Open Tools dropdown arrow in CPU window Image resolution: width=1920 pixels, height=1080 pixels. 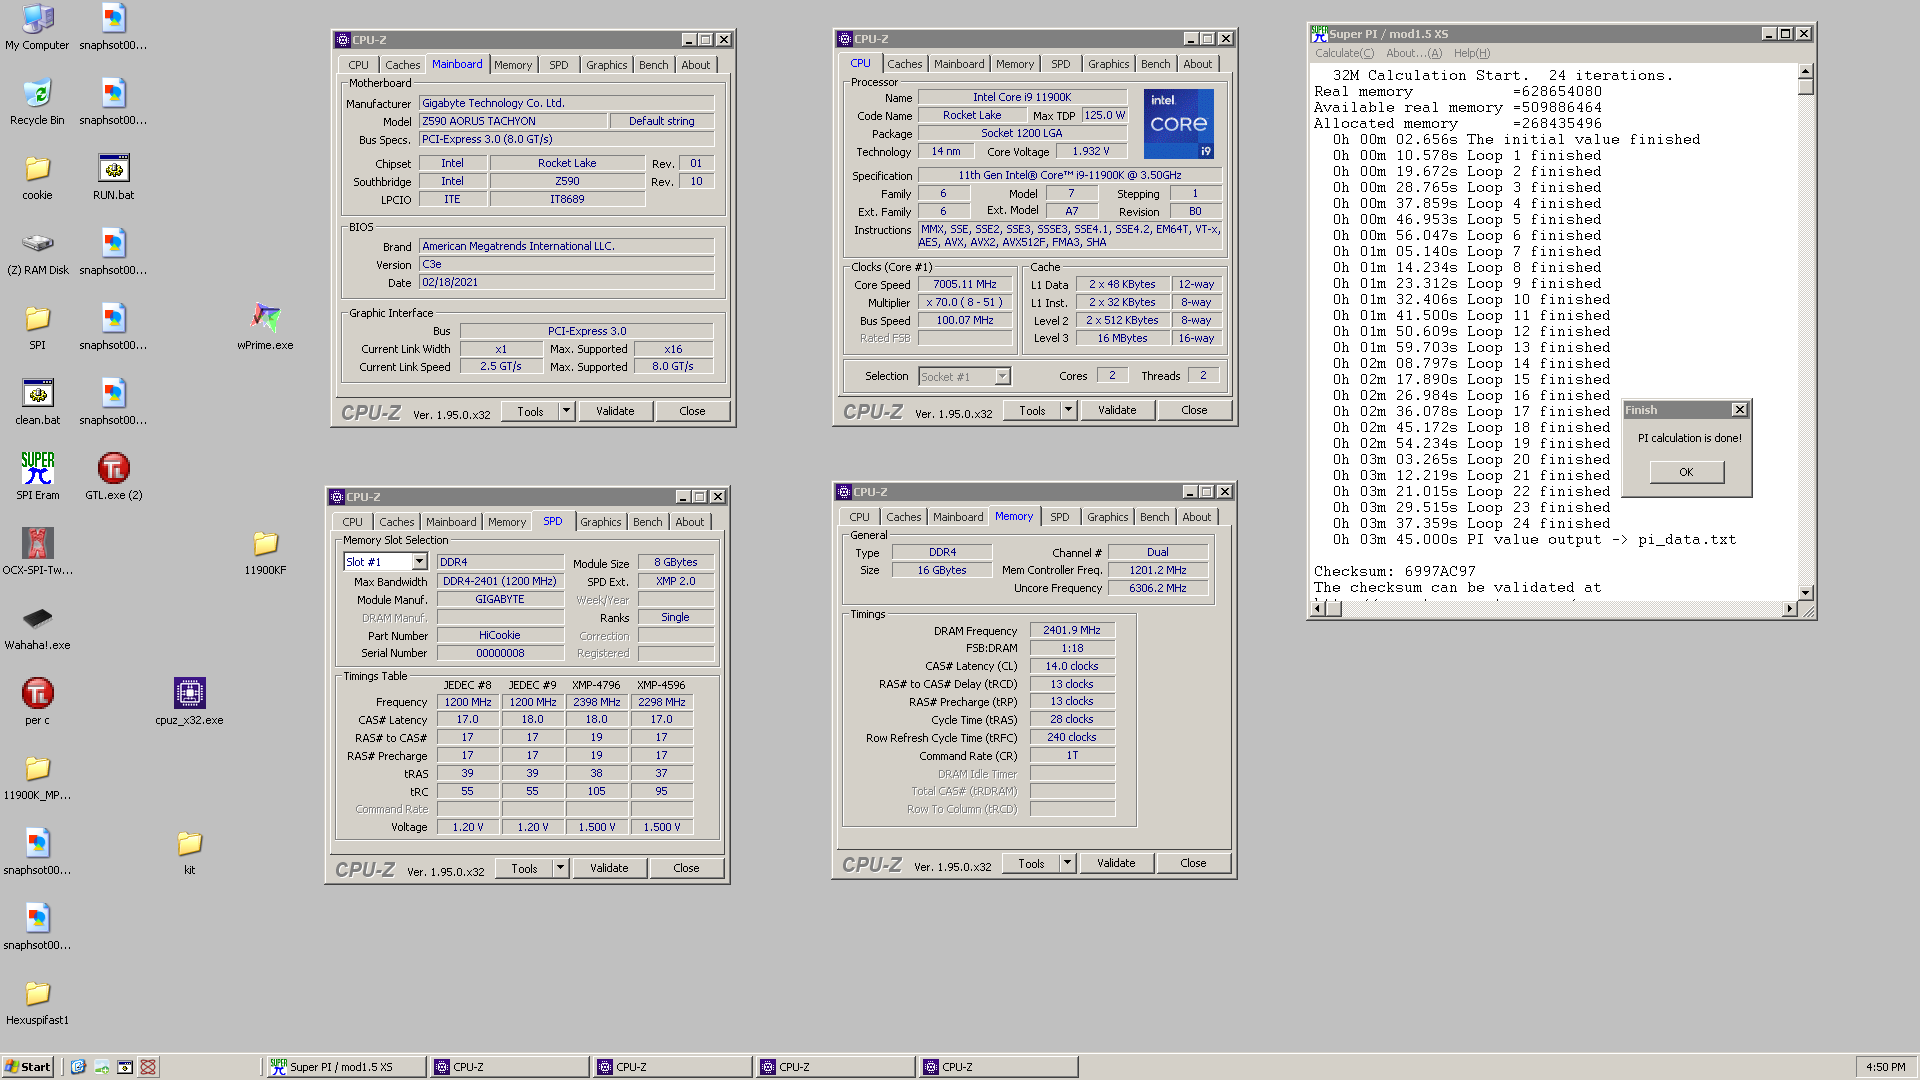coord(1068,410)
